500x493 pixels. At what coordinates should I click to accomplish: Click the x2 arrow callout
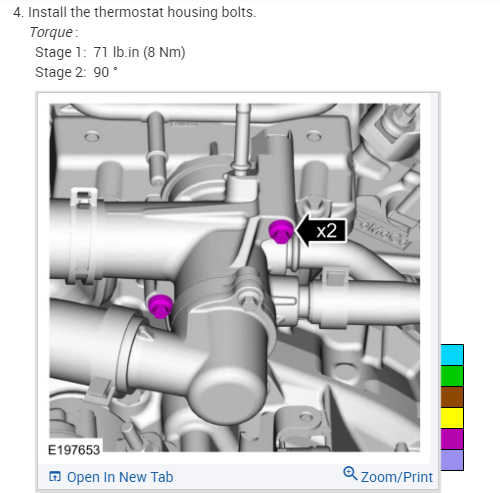point(321,230)
